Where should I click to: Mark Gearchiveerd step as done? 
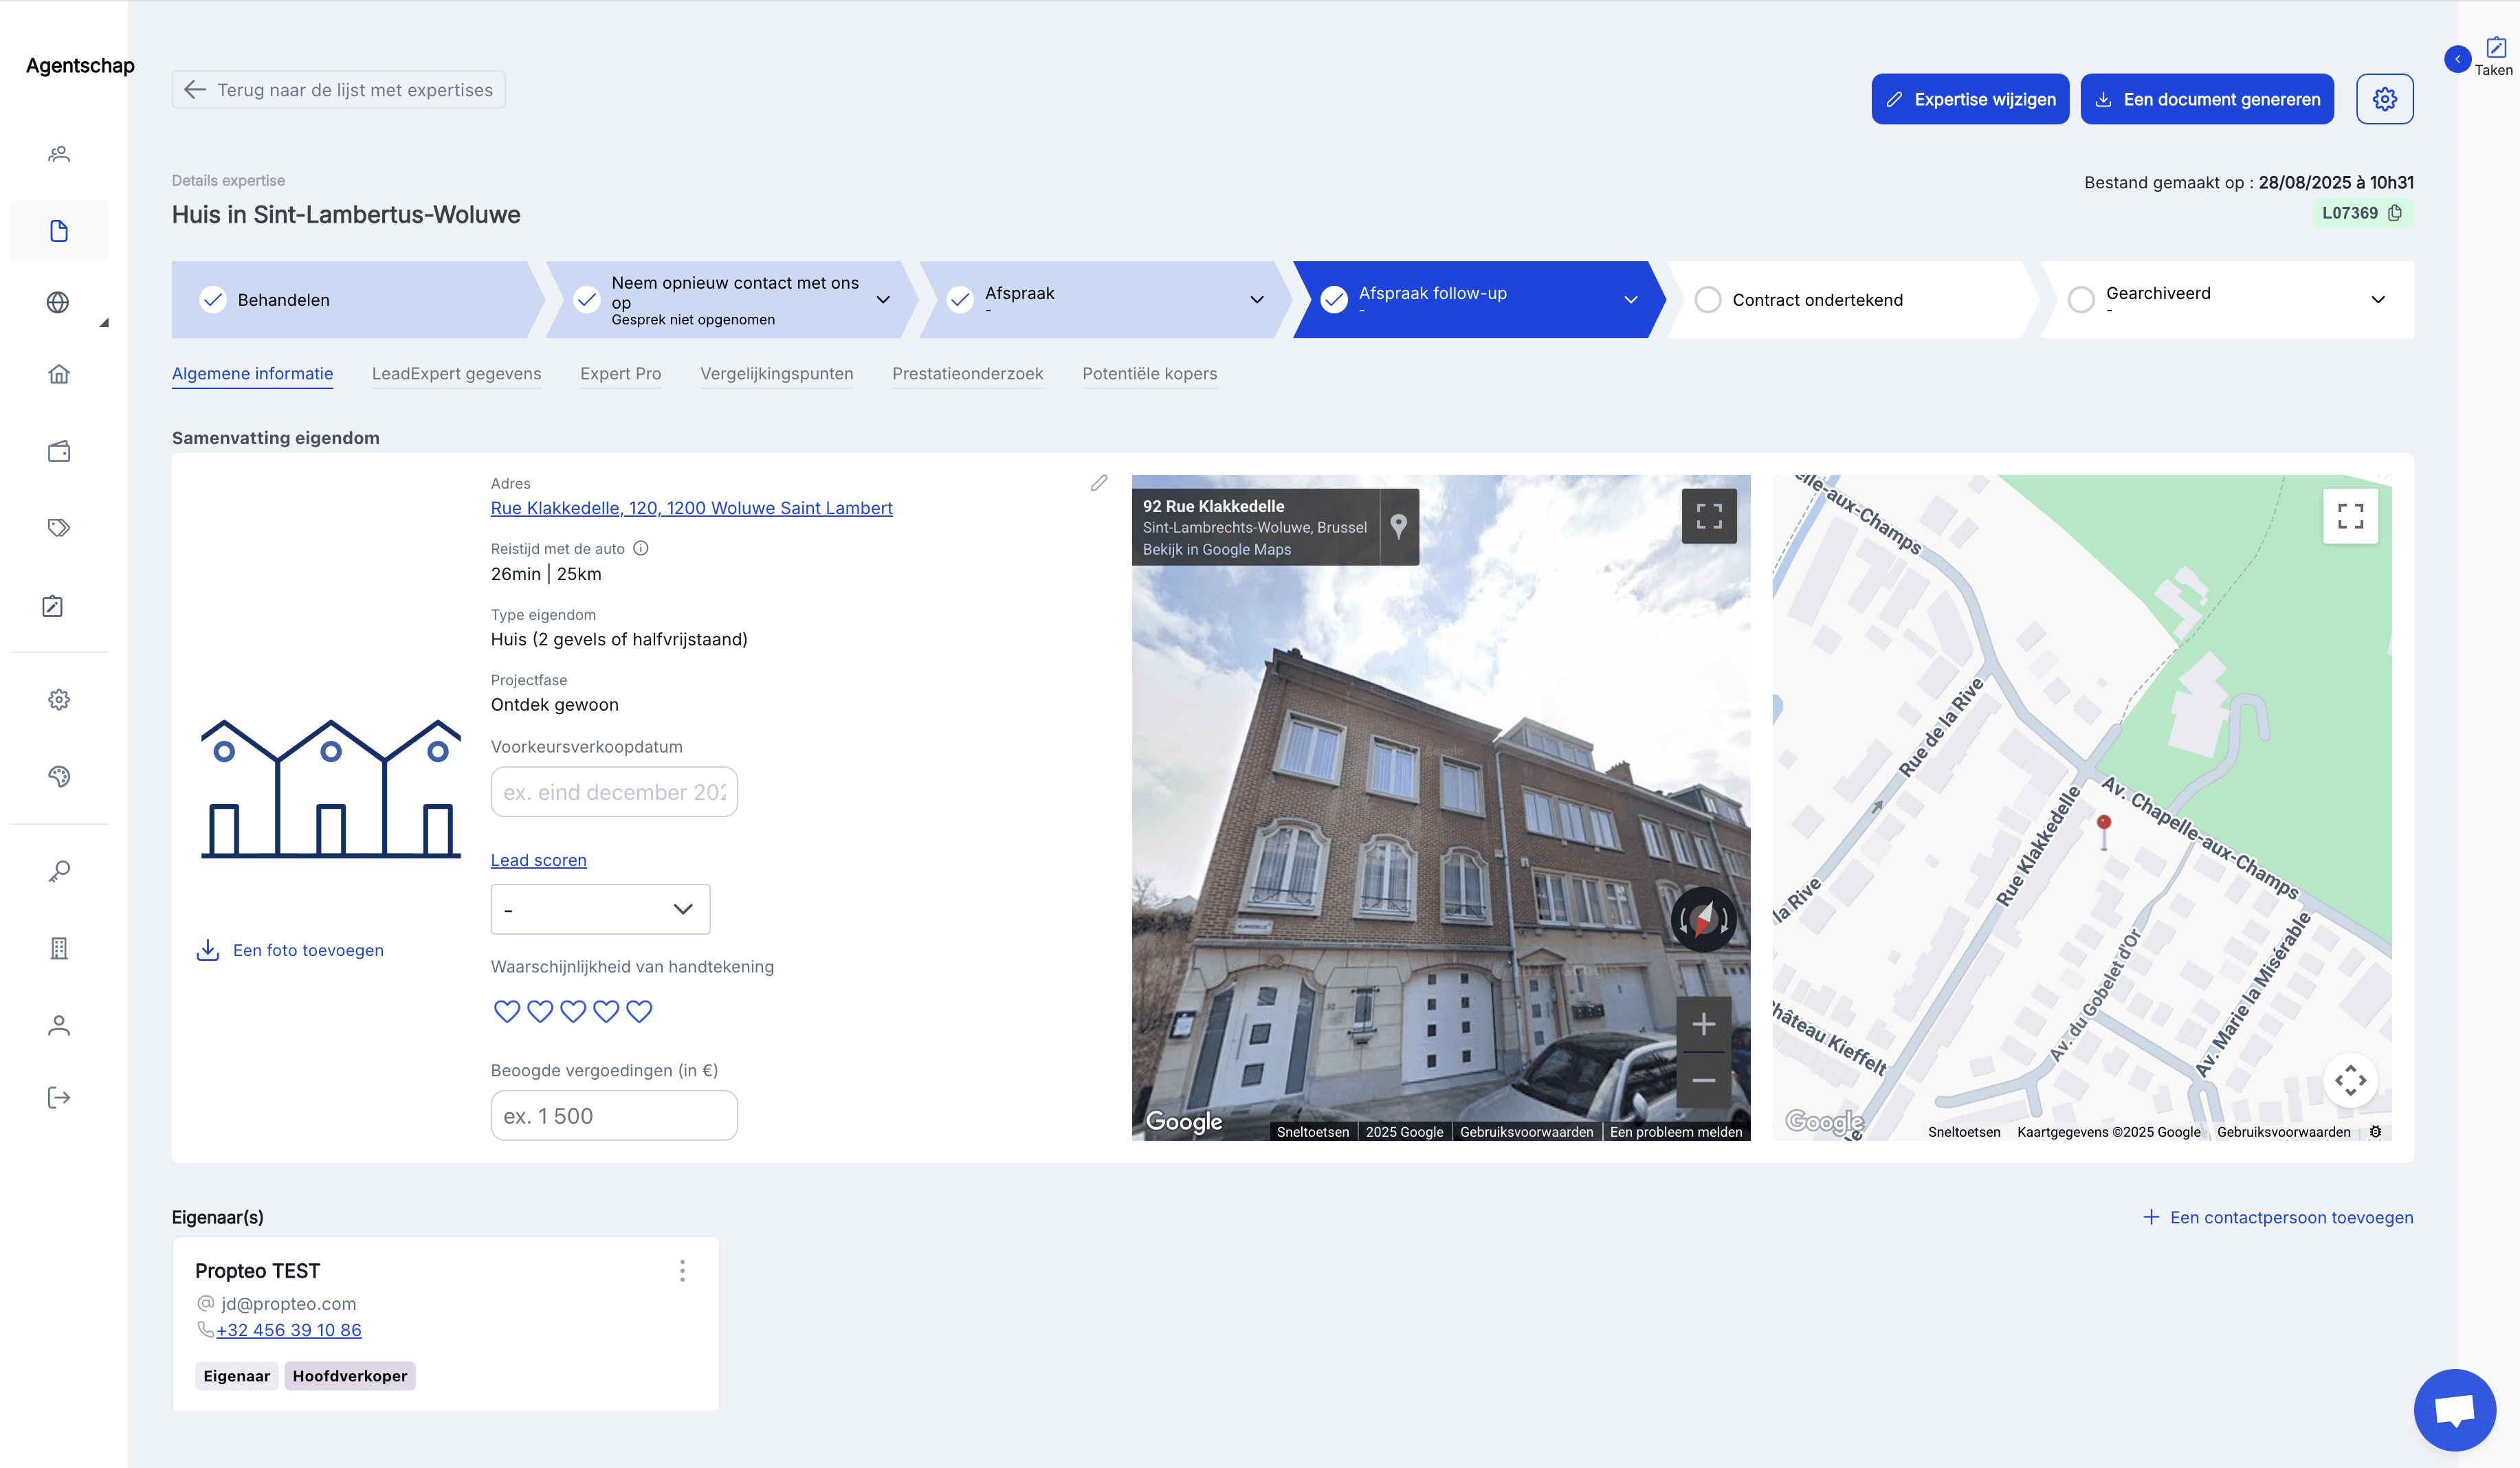pos(2081,300)
